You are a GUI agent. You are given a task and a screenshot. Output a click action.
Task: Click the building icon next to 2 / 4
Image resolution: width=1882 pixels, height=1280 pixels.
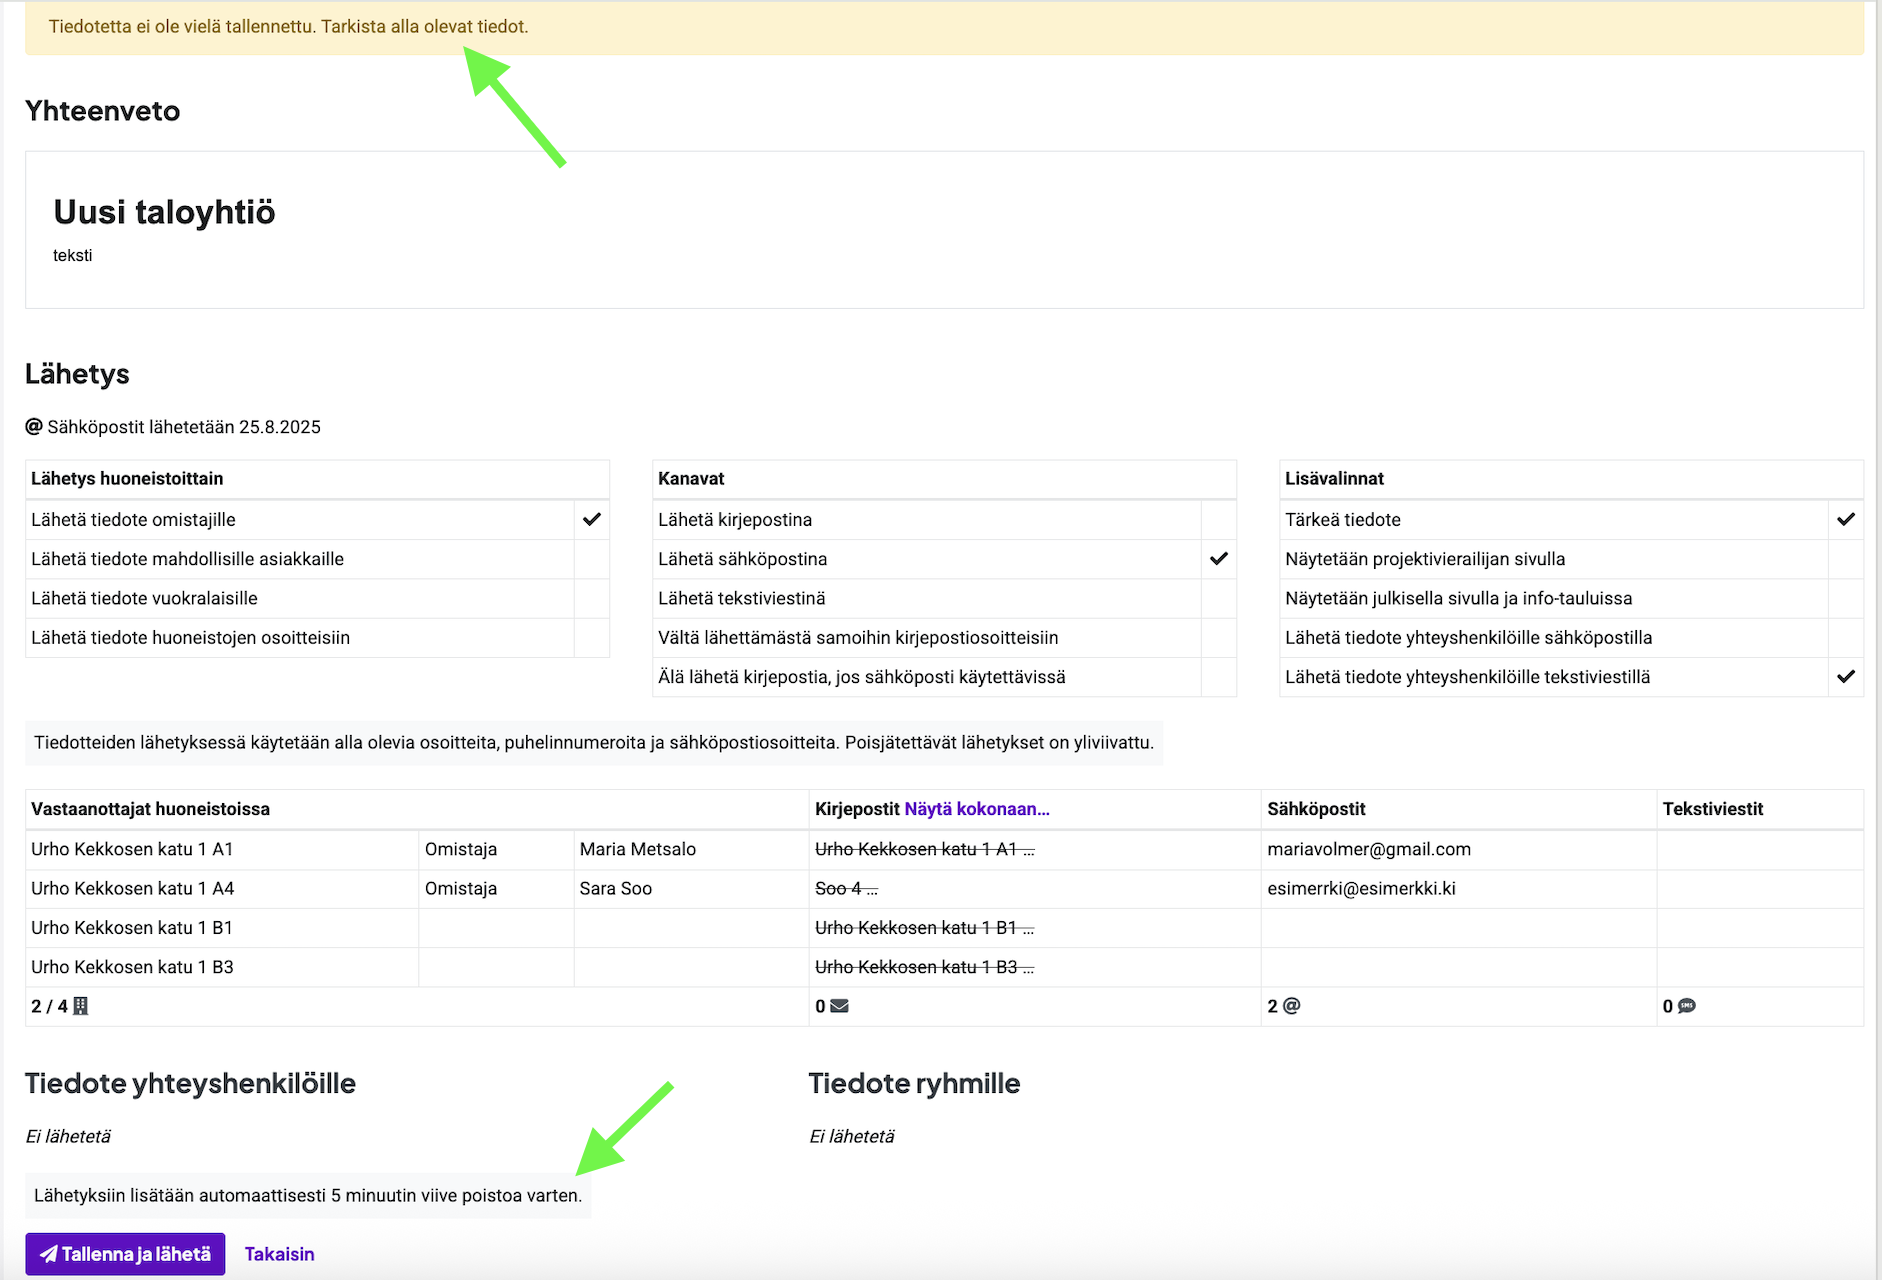click(81, 1006)
